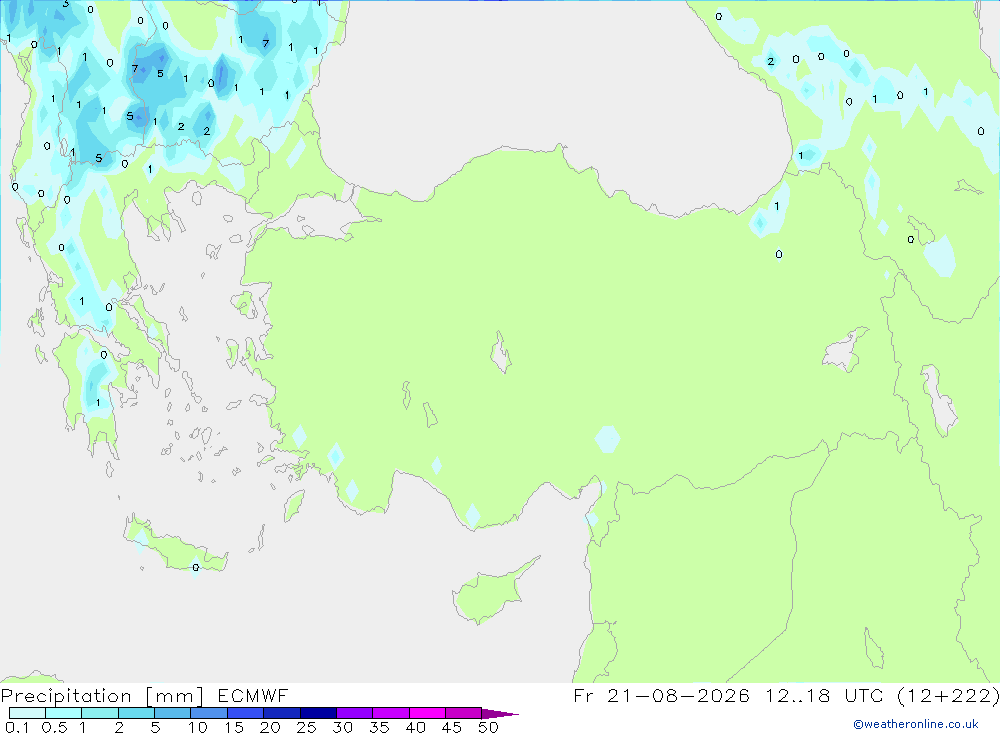This screenshot has width=1000, height=733.
Task: Select the 45 to 50 legend swatch
Action: [464, 713]
